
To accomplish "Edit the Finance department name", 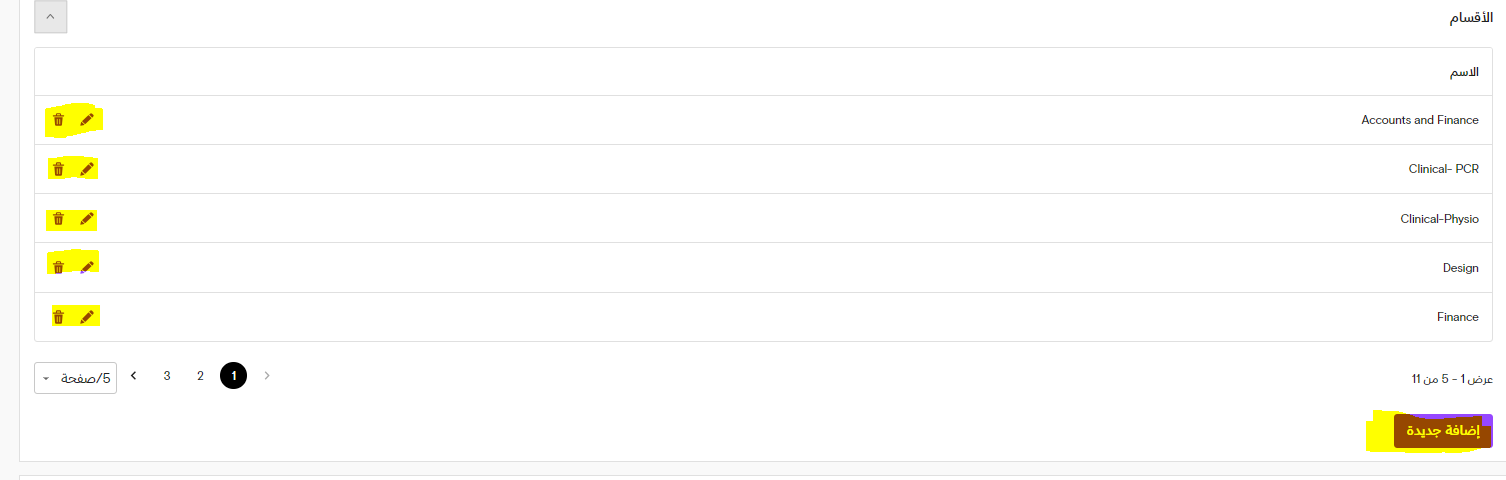I will 87,317.
